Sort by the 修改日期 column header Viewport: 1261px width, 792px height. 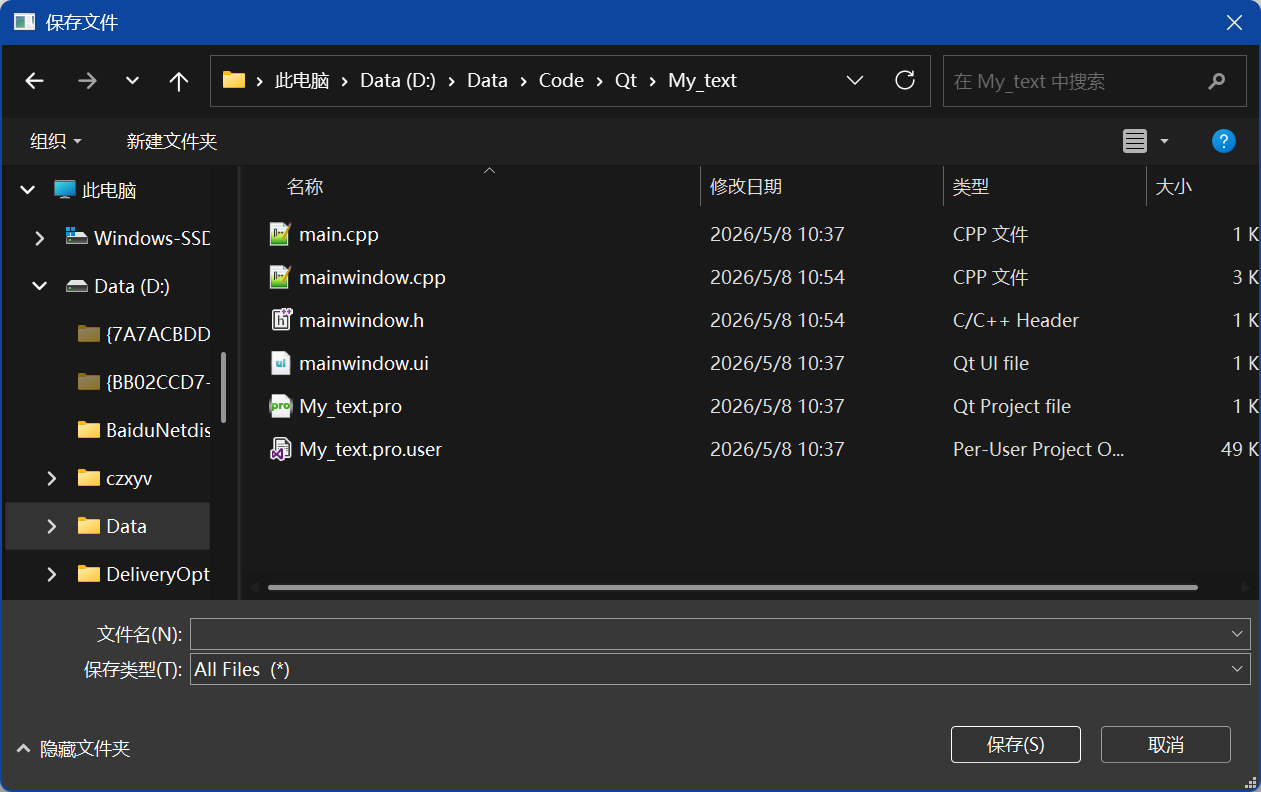pyautogui.click(x=746, y=187)
